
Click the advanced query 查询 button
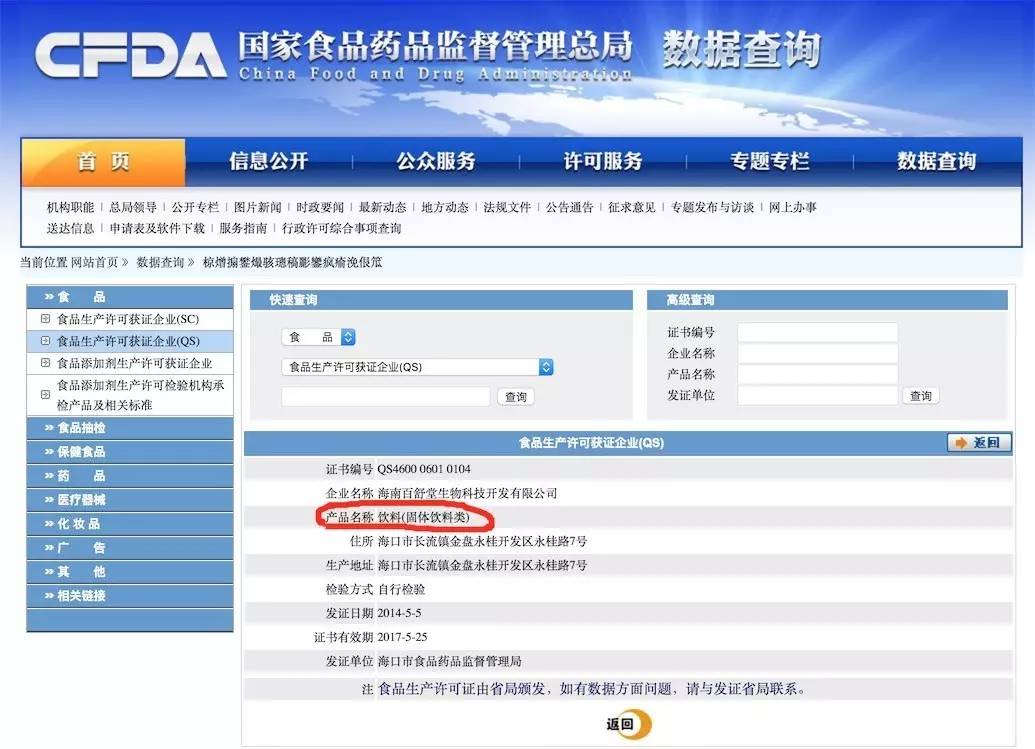click(919, 395)
